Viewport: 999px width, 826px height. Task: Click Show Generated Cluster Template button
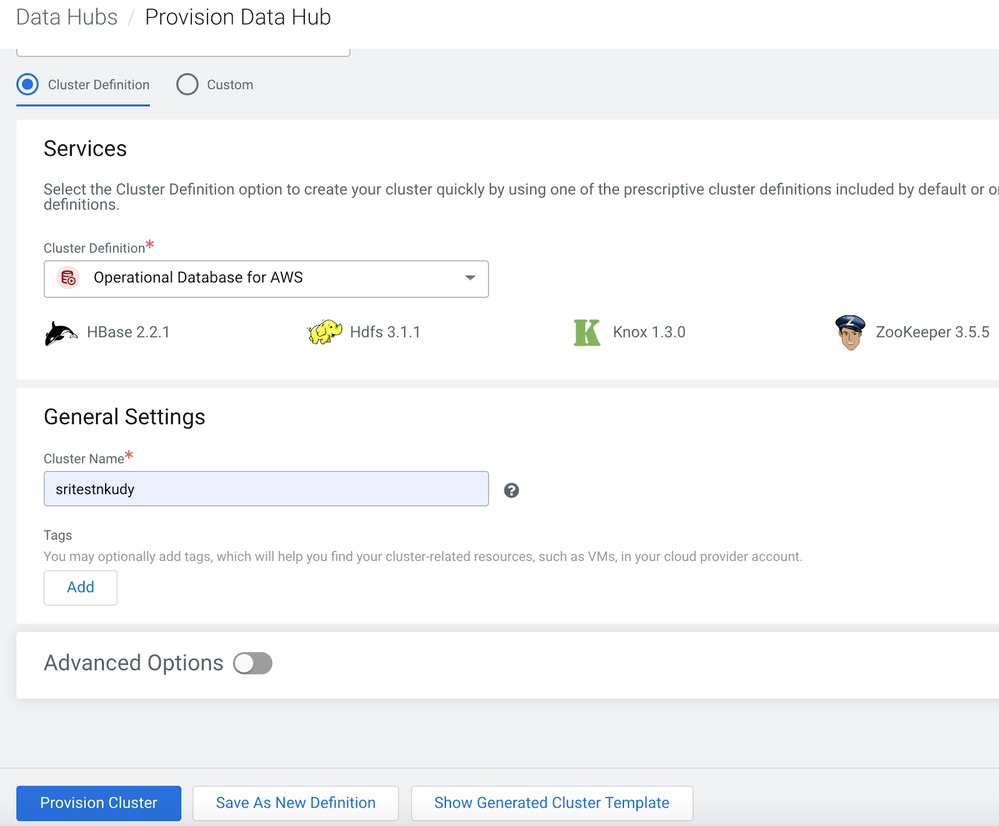552,803
